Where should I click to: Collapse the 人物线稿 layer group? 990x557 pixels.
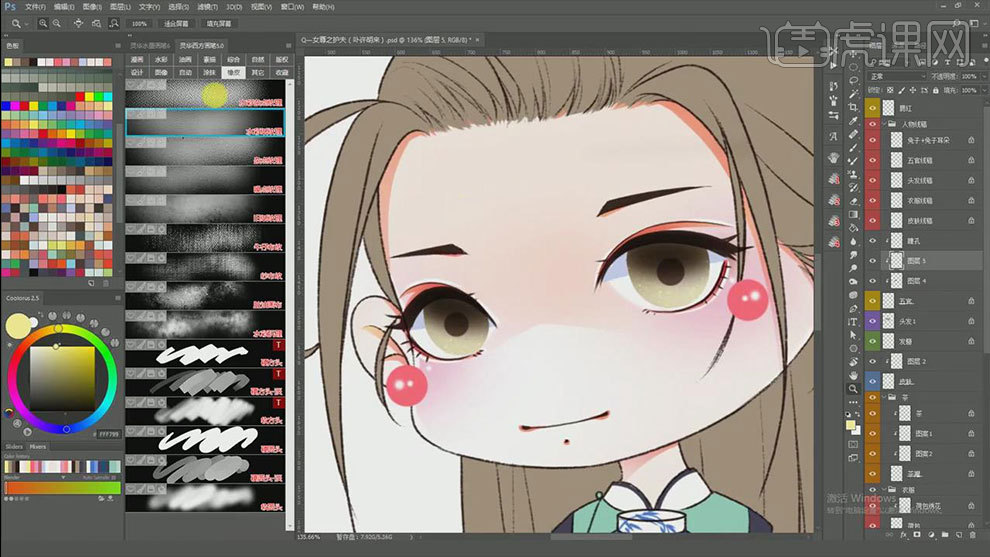point(885,124)
